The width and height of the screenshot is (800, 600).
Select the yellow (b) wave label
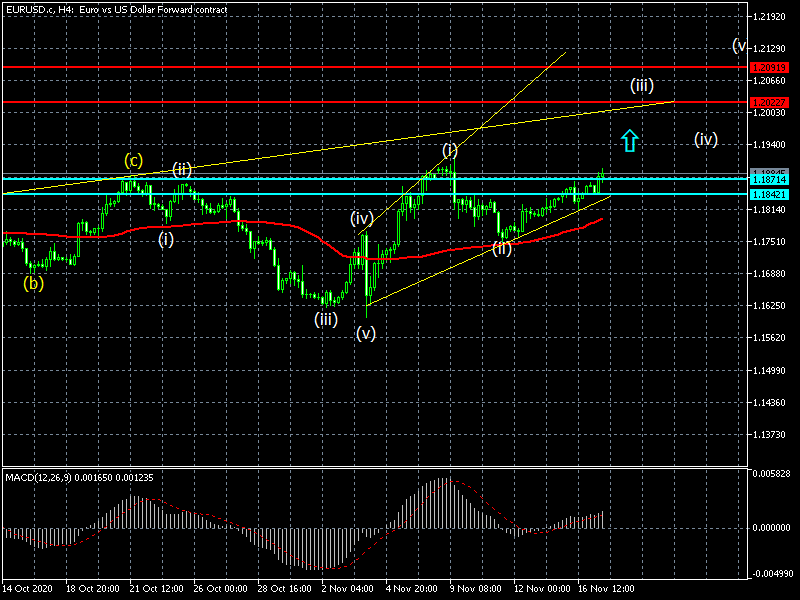click(x=34, y=283)
